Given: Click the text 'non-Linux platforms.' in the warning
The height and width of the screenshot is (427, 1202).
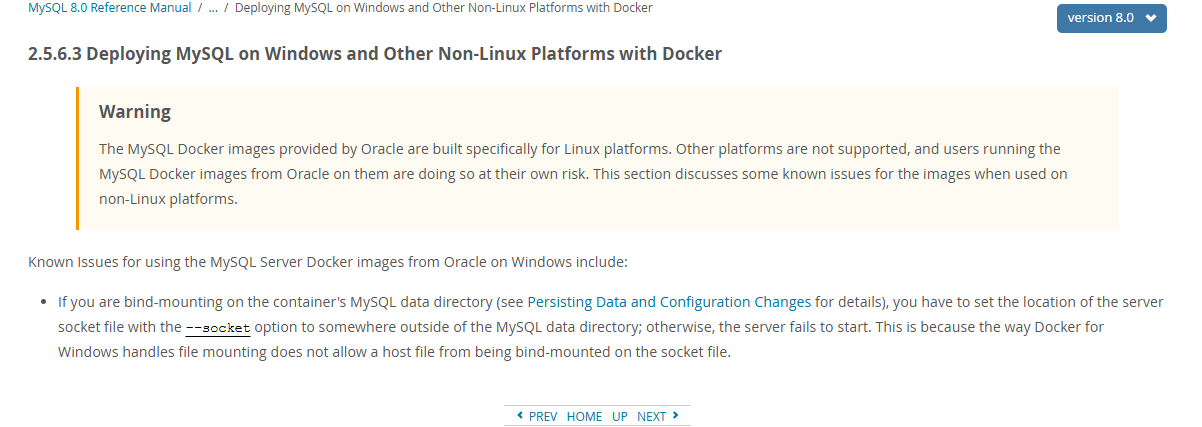Looking at the screenshot, I should [x=168, y=198].
